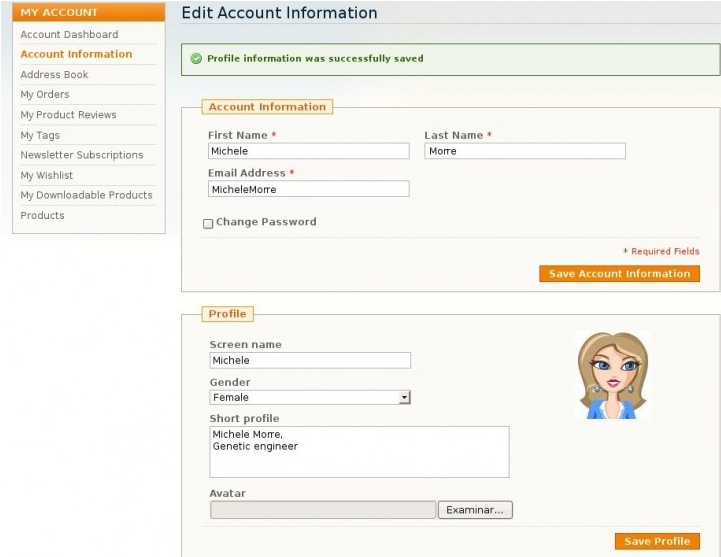Open My Product Reviews page
The width and height of the screenshot is (721, 557).
68,115
